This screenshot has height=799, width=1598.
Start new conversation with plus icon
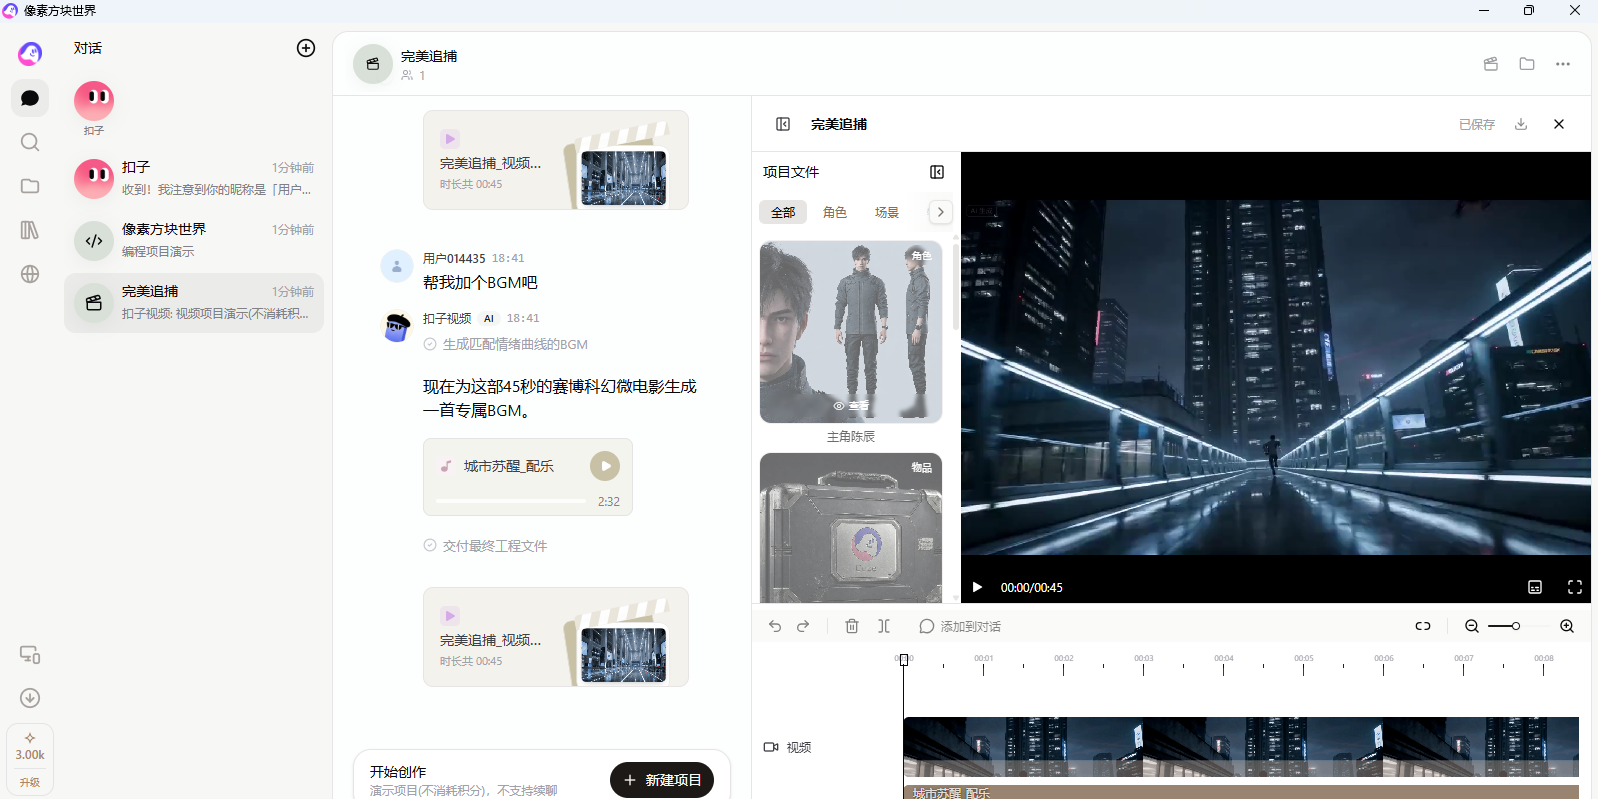[x=306, y=48]
